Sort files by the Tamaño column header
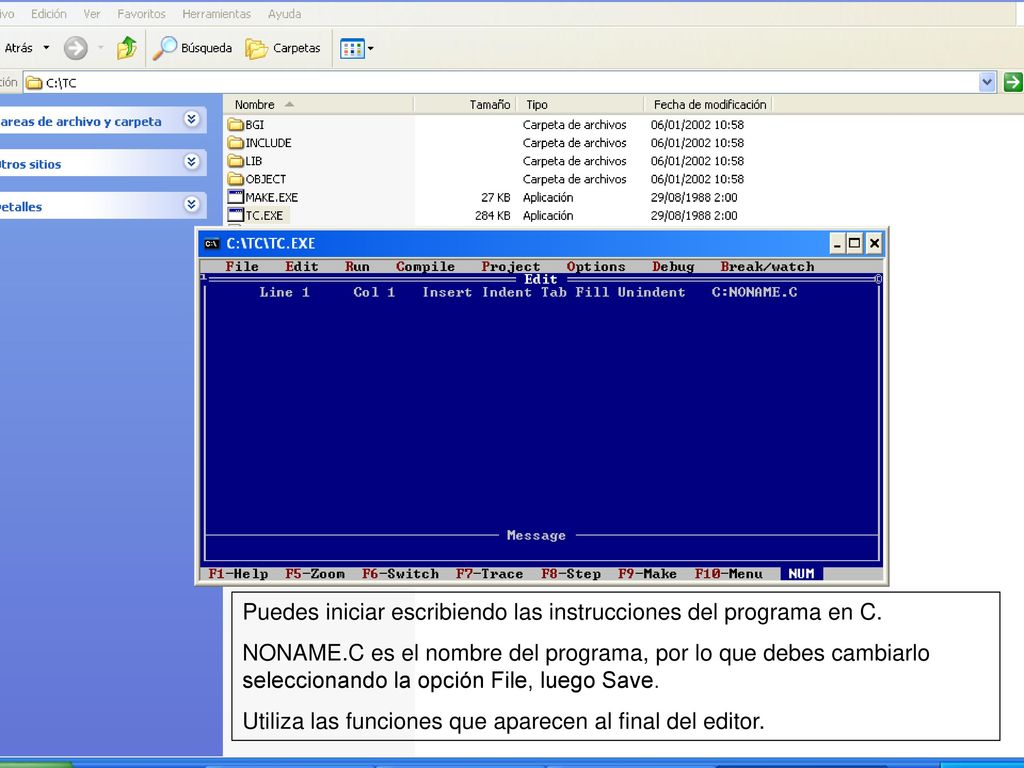 (x=465, y=104)
